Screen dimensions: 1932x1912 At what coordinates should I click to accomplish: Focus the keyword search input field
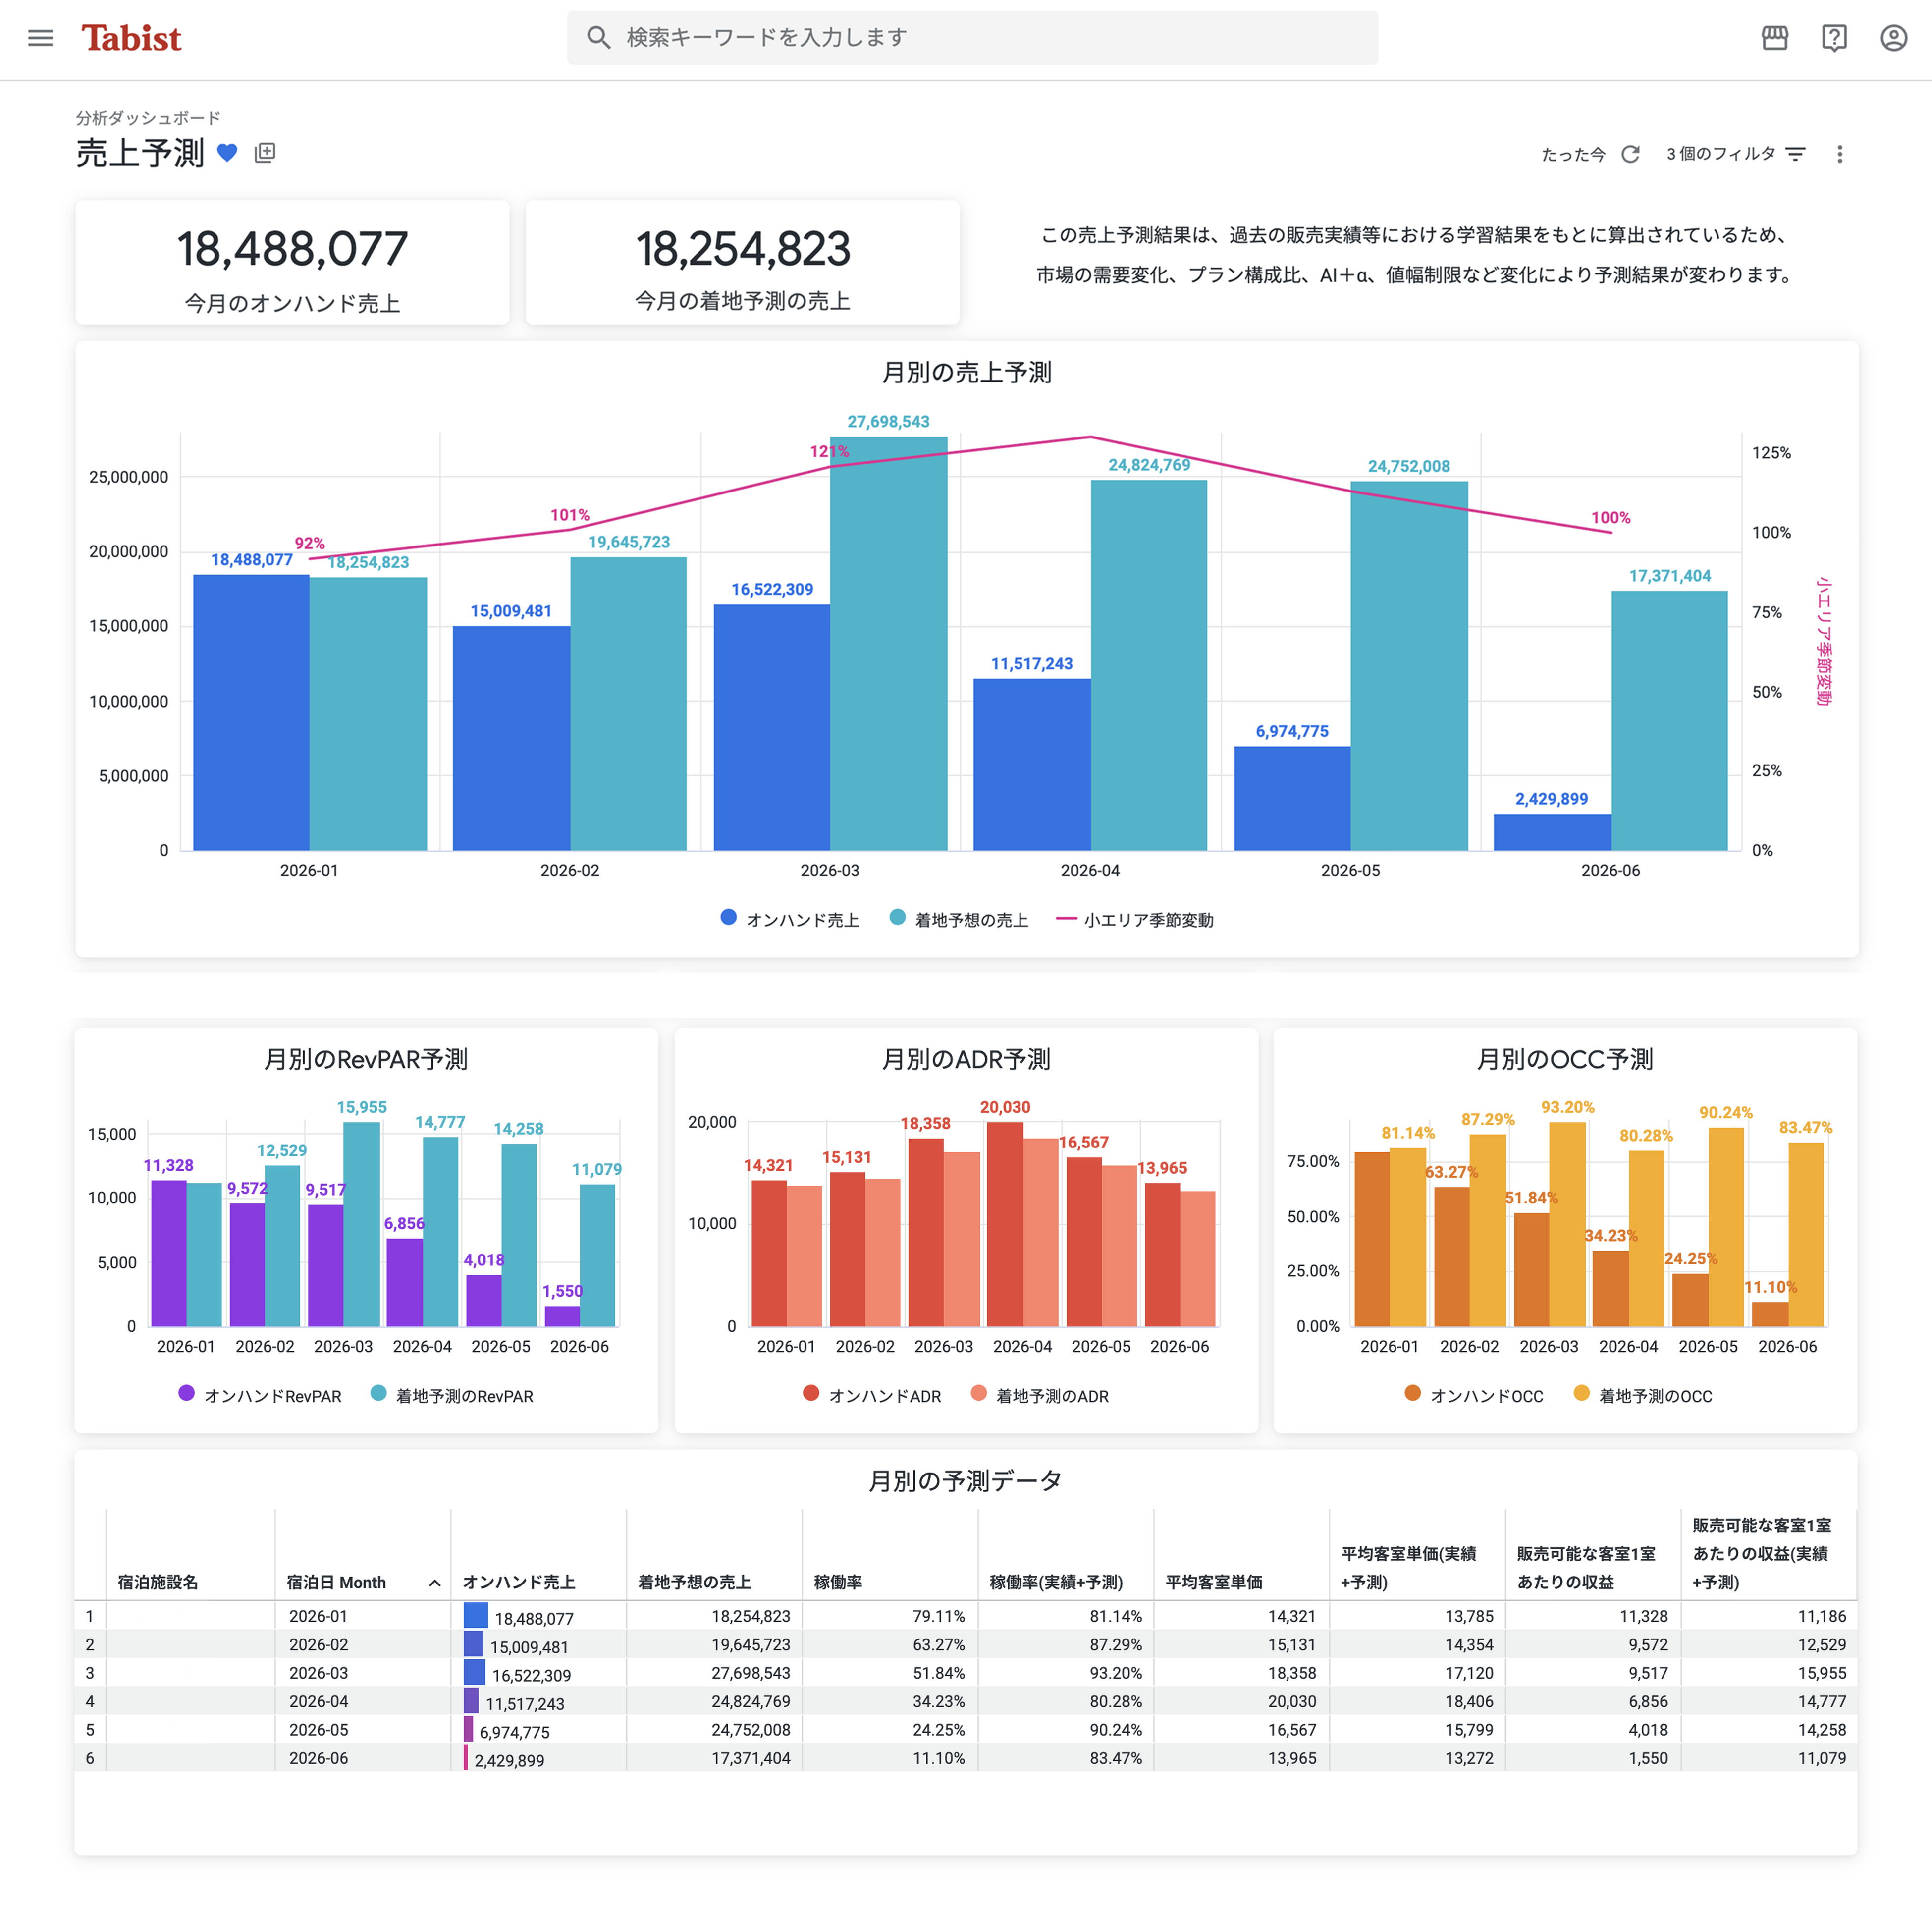[970, 38]
